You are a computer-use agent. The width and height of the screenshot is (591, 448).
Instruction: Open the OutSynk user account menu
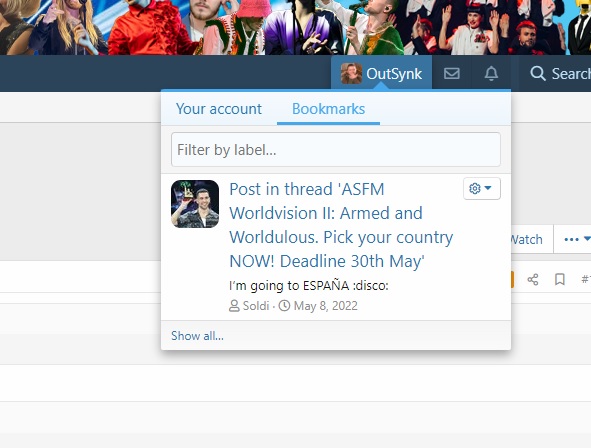[x=381, y=73]
